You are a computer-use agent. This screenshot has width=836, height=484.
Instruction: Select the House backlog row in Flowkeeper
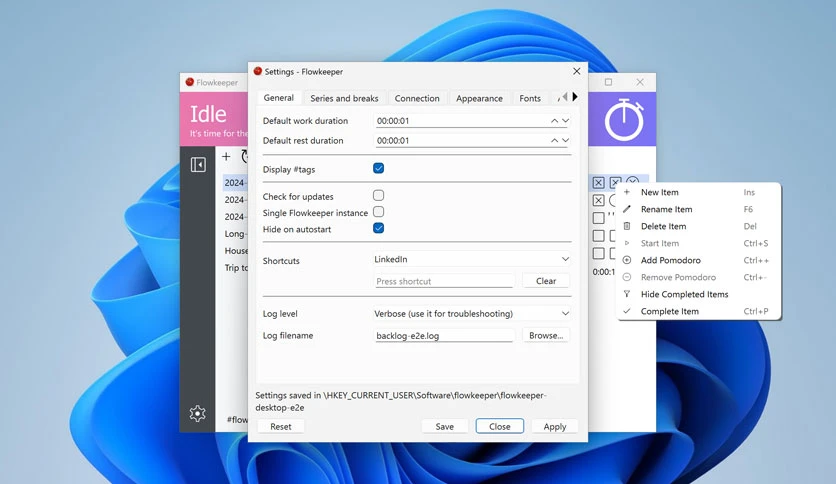pos(236,251)
